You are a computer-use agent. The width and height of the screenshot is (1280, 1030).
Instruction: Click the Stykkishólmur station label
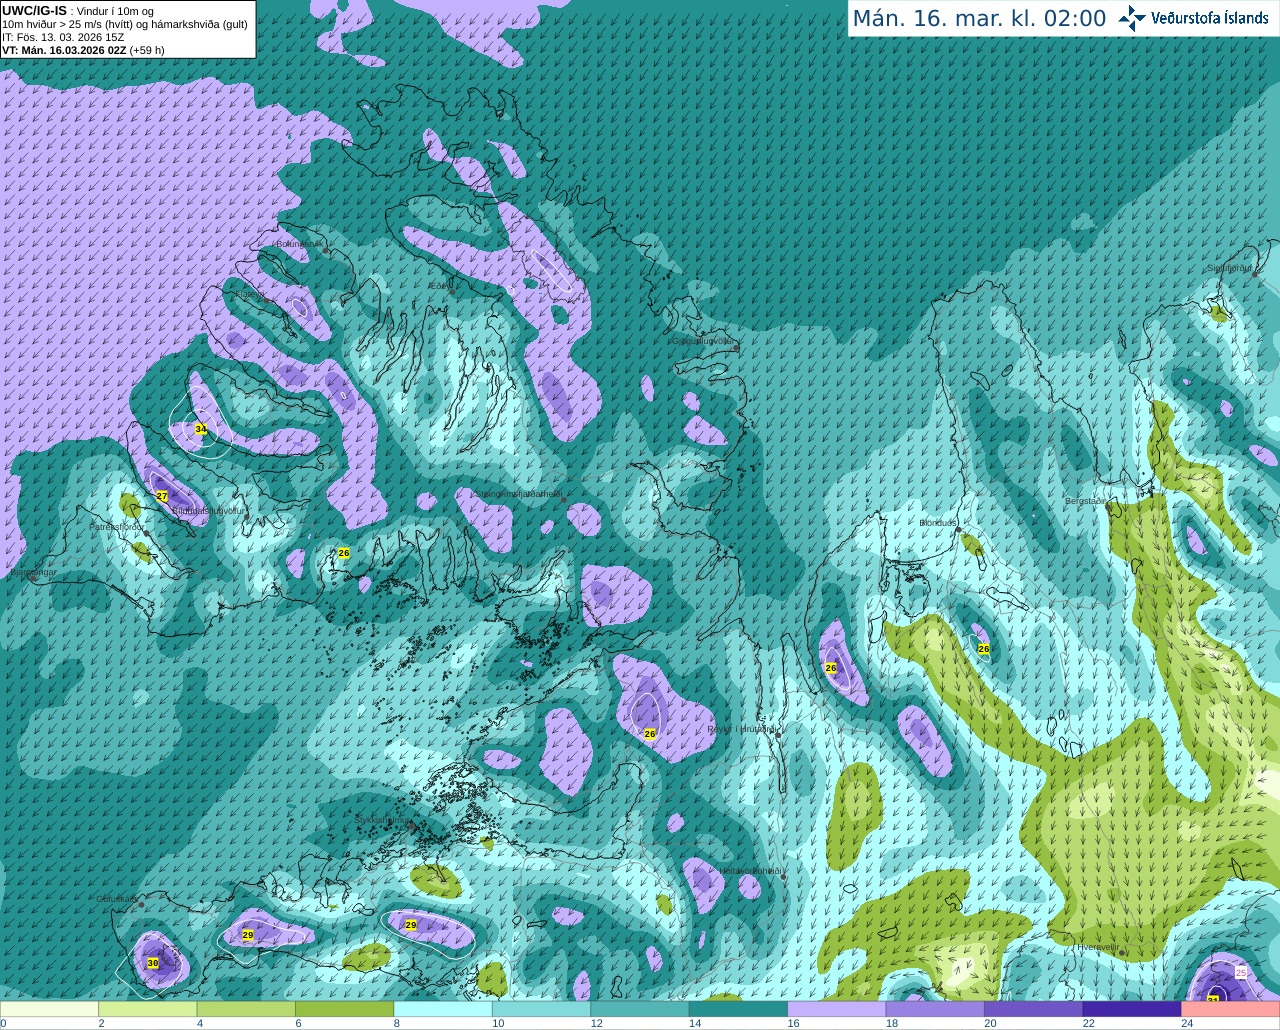381,820
